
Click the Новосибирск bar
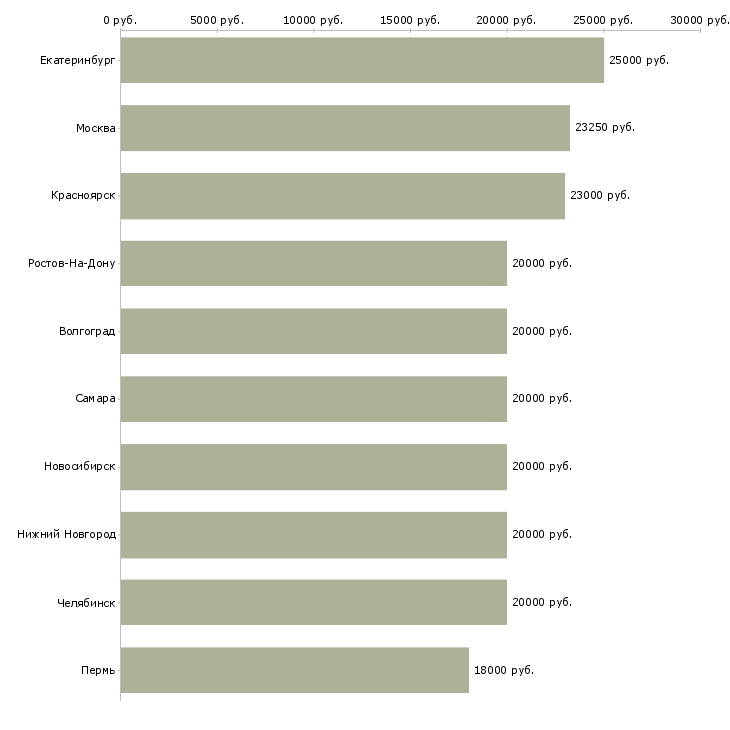(x=313, y=467)
